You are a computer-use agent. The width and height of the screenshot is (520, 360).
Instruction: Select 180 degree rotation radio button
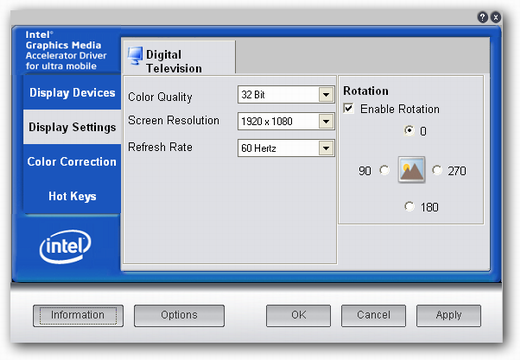(409, 206)
